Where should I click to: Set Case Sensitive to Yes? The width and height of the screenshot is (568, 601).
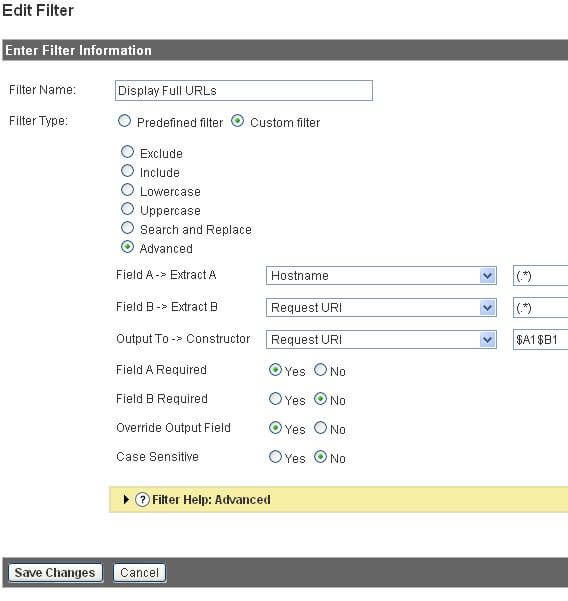[275, 457]
